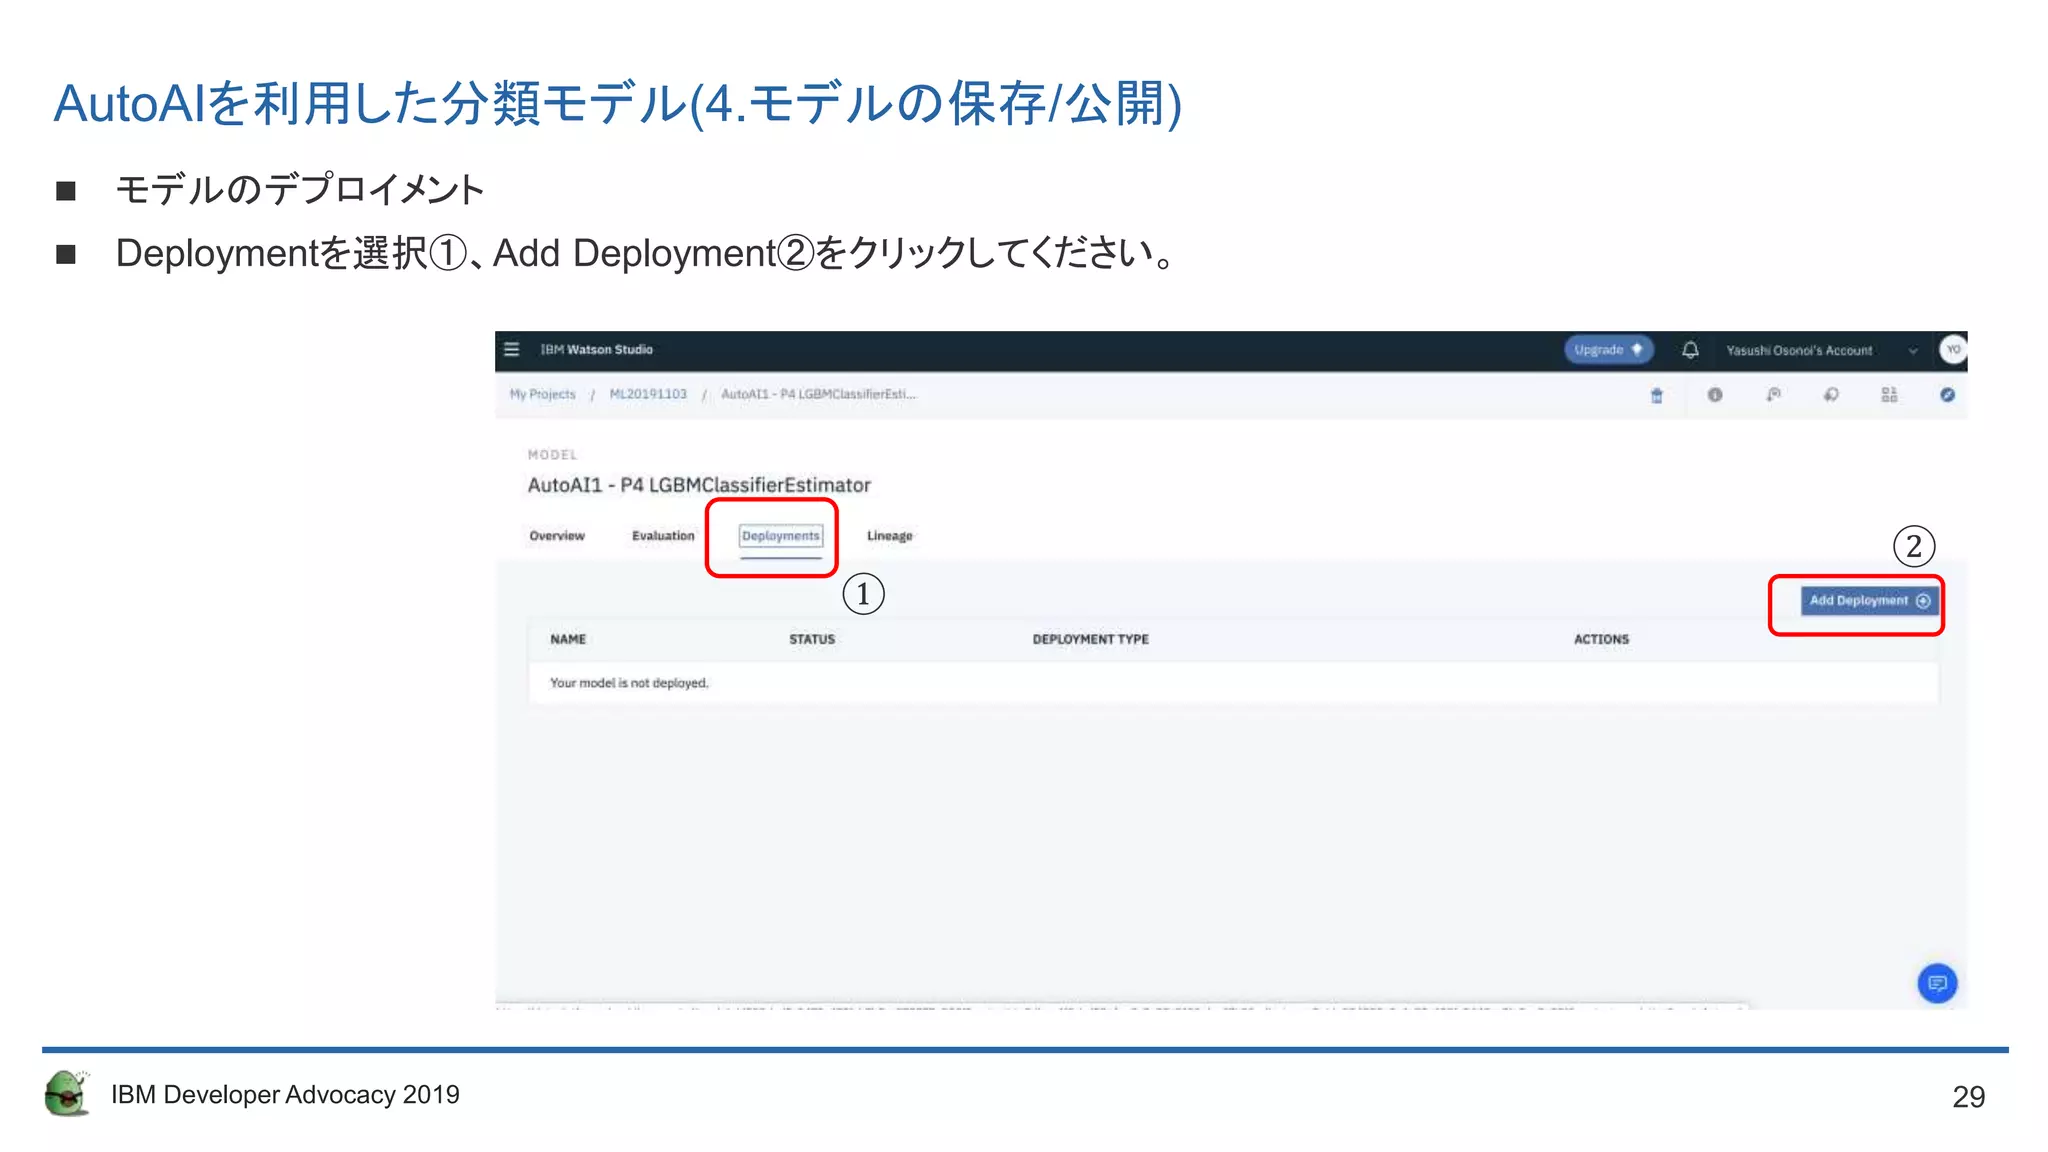Go to My Projects breadcrumb link
2048x1152 pixels.
[543, 394]
